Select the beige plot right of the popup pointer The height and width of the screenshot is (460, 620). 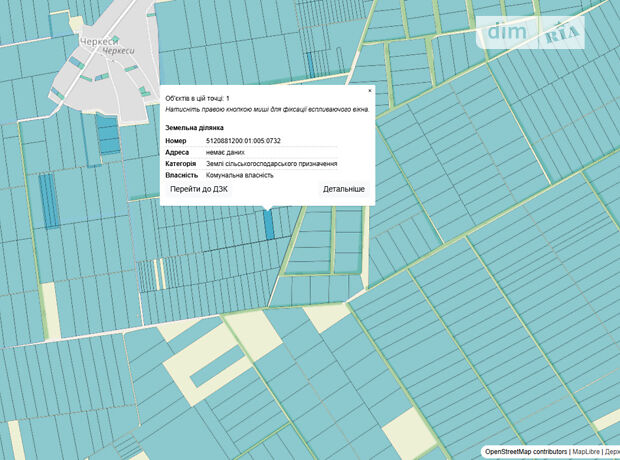[x=326, y=318]
